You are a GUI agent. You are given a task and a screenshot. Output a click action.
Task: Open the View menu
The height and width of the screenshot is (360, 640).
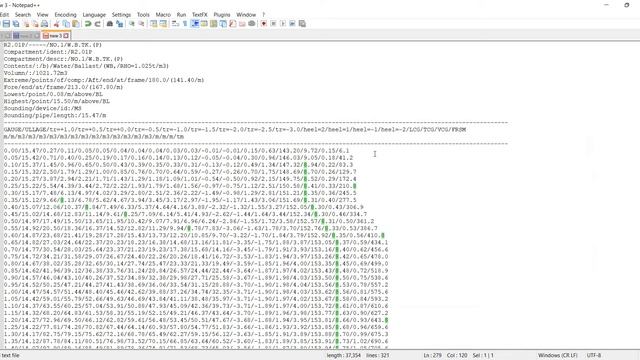point(42,15)
